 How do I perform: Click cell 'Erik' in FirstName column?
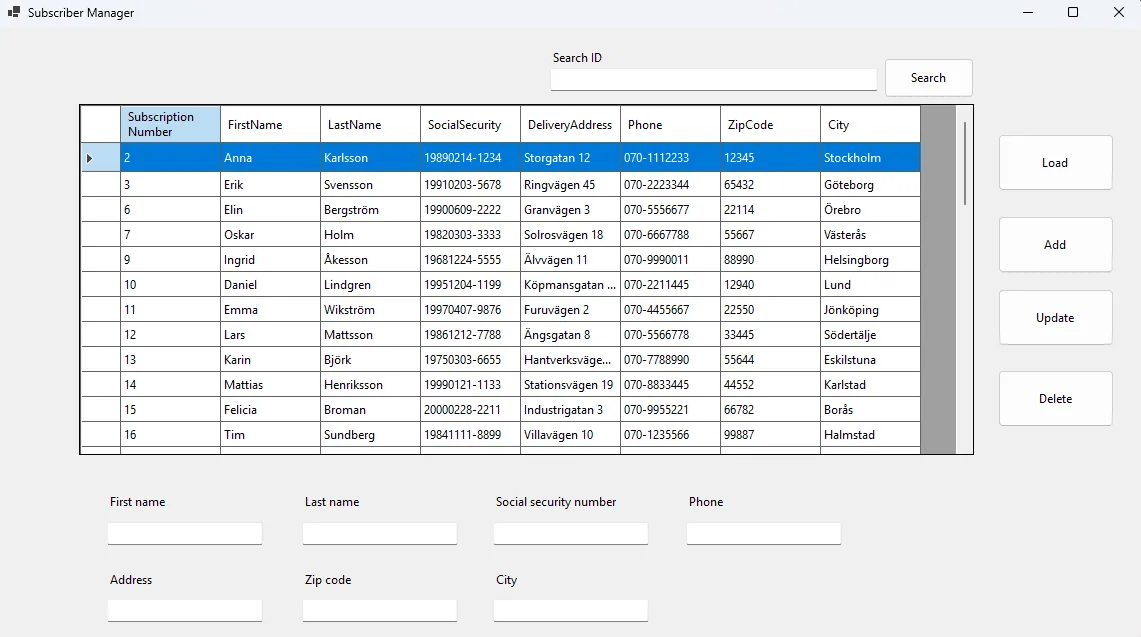pyautogui.click(x=270, y=185)
